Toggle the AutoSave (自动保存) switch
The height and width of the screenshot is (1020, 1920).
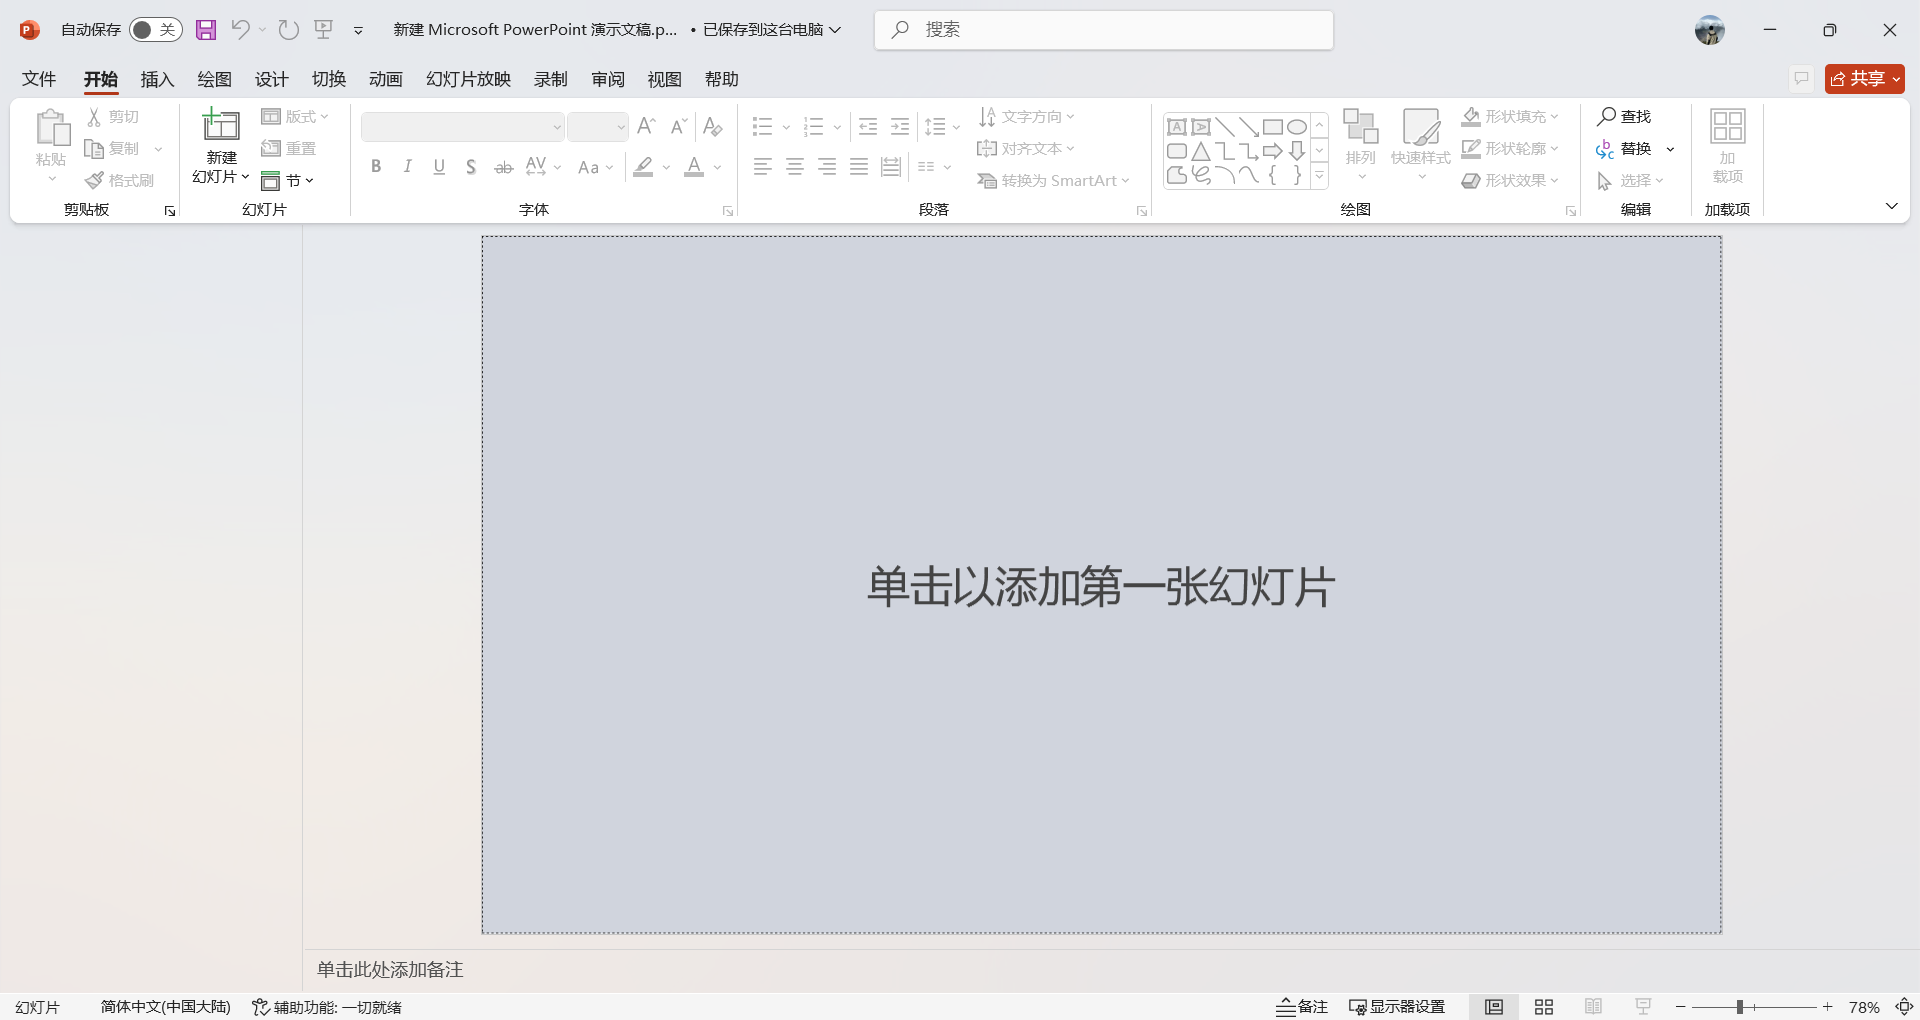(155, 30)
